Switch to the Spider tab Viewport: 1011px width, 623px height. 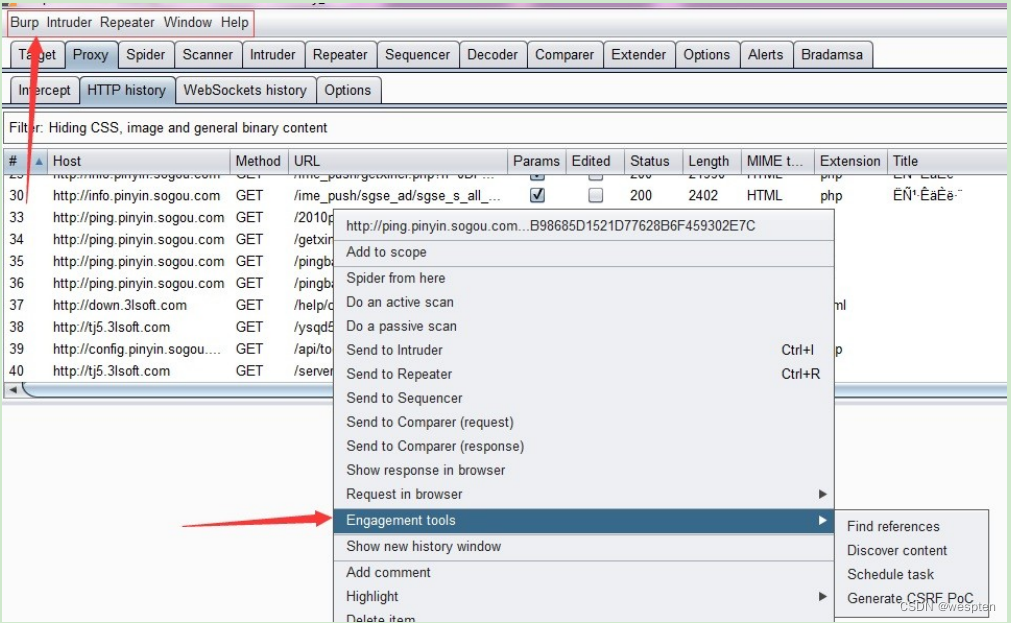pos(146,55)
